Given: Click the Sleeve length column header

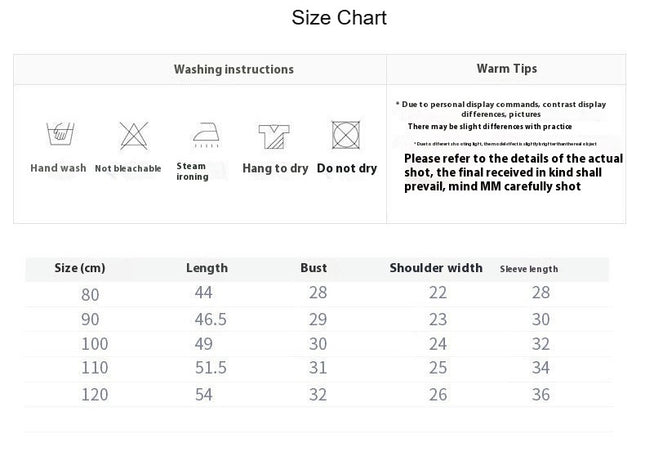Looking at the screenshot, I should [x=529, y=269].
